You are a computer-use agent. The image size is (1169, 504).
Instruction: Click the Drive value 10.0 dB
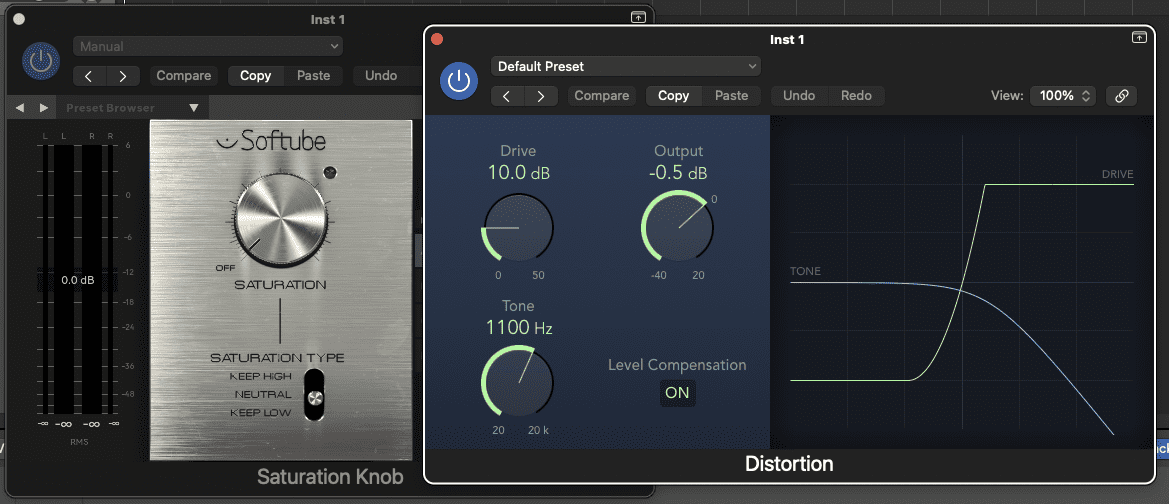pyautogui.click(x=518, y=173)
